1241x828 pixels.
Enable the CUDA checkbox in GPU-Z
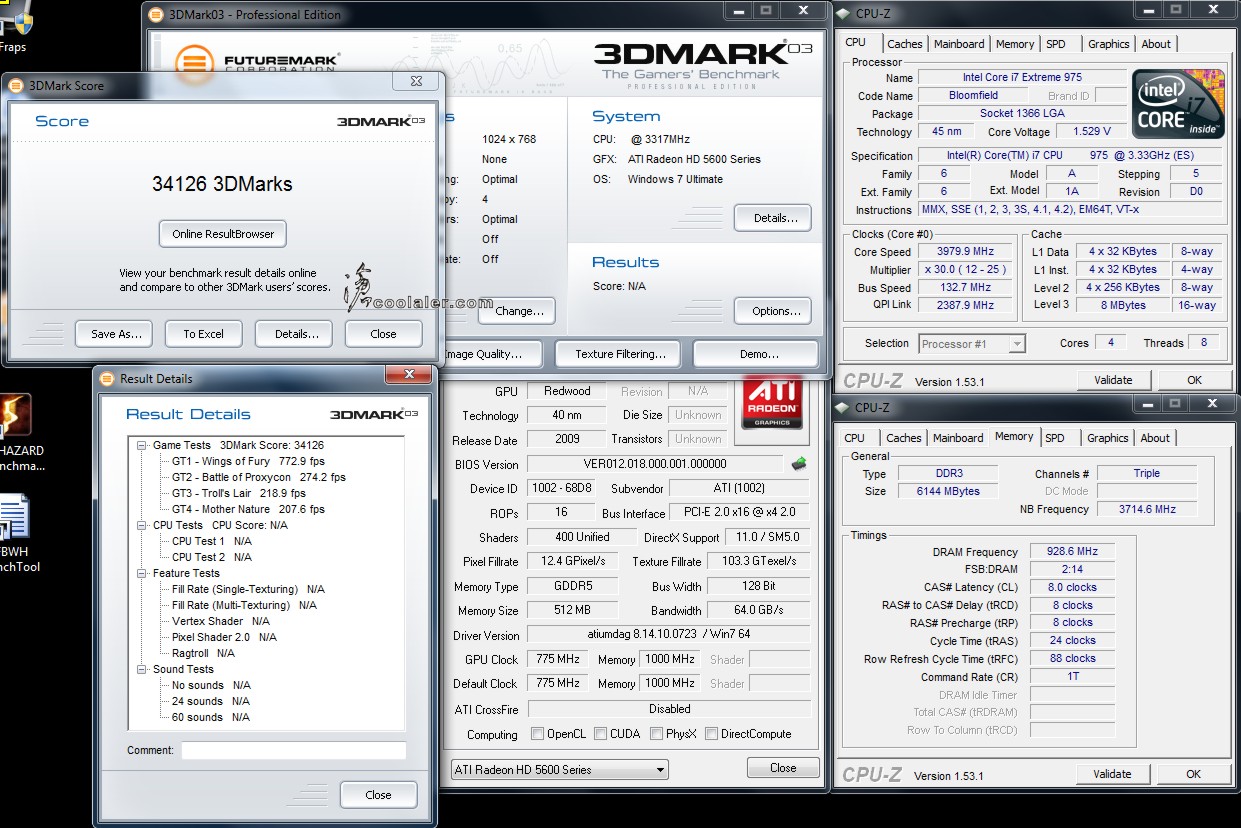pos(600,733)
